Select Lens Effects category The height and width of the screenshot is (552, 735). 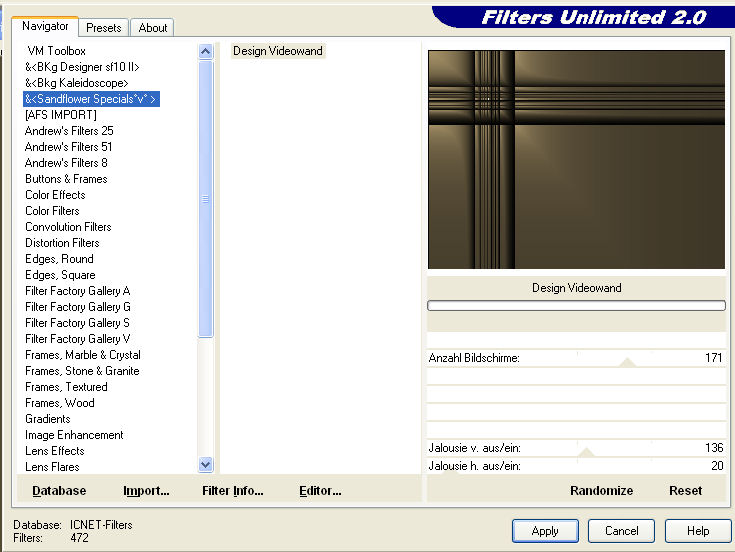tap(54, 451)
